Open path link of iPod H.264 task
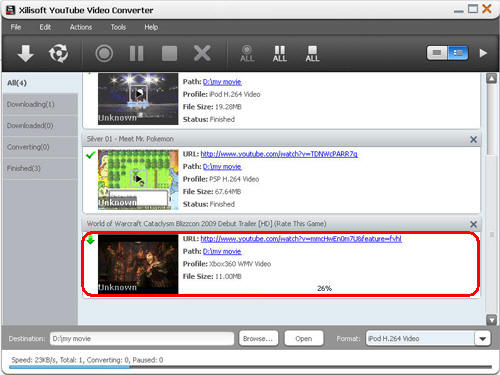This screenshot has height=375, width=500. [x=222, y=82]
